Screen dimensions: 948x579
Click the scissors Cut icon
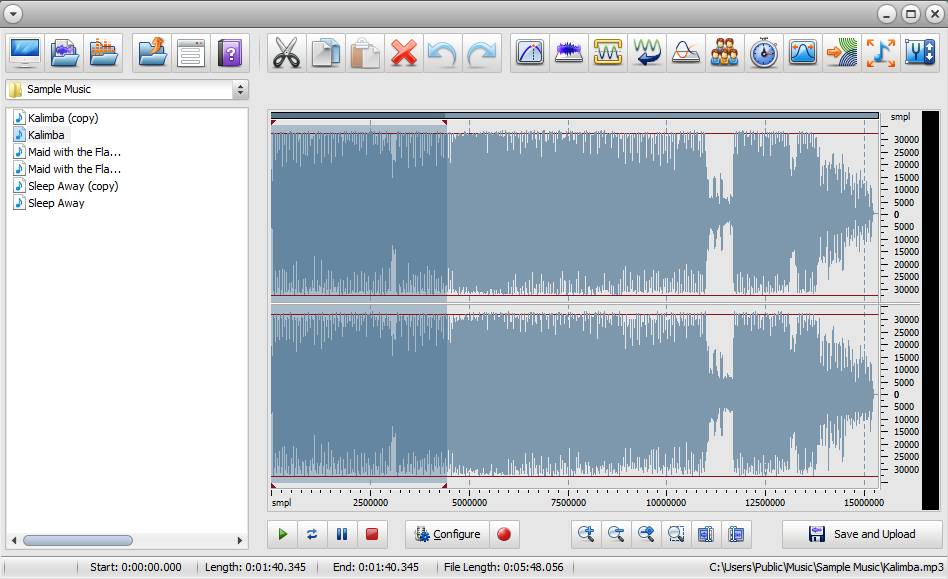(x=287, y=53)
